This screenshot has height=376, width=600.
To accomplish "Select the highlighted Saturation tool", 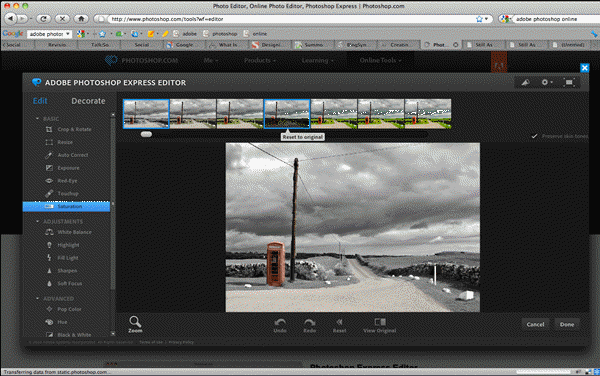I will coord(66,207).
